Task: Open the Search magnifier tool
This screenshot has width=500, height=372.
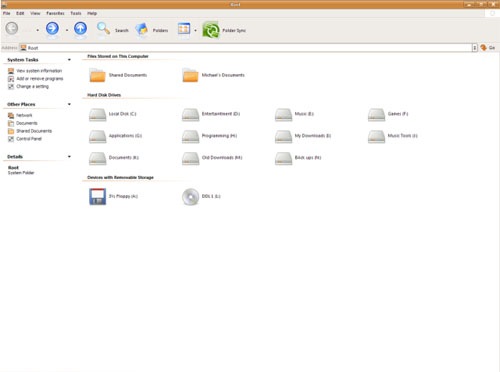Action: tap(103, 29)
